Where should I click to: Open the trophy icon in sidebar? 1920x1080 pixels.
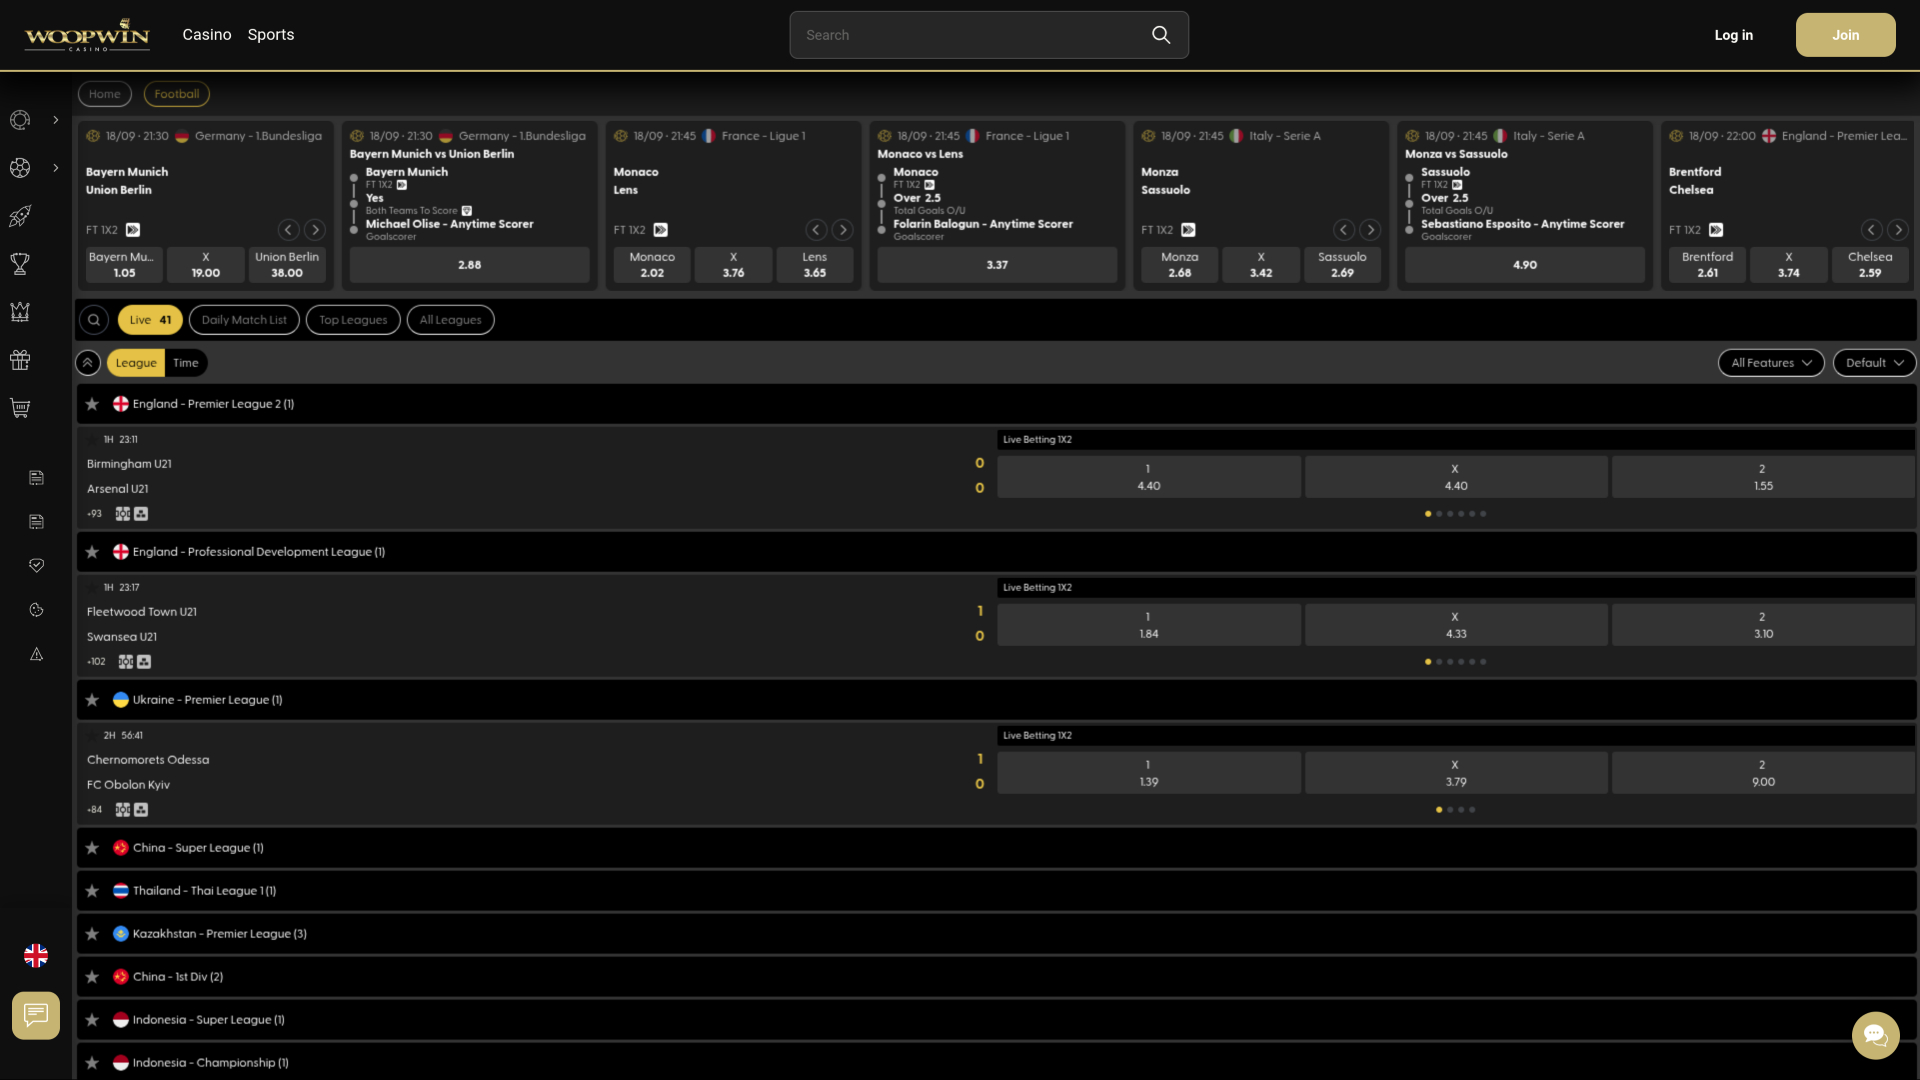click(20, 264)
